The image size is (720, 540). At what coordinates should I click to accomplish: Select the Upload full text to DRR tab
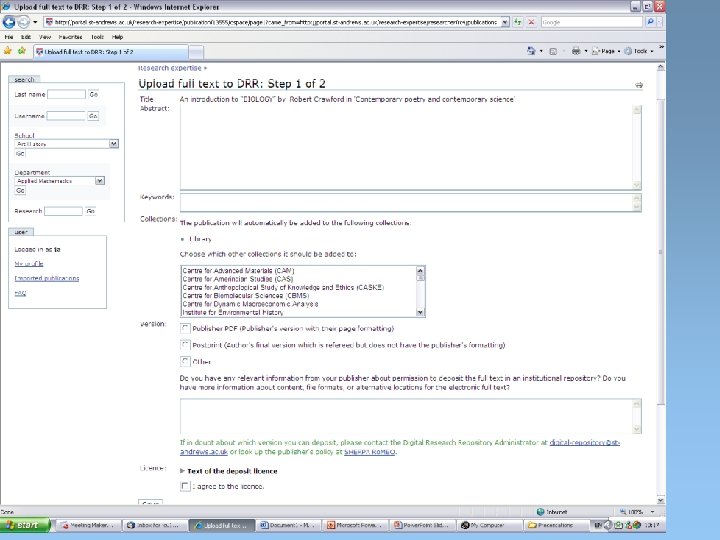coord(110,52)
